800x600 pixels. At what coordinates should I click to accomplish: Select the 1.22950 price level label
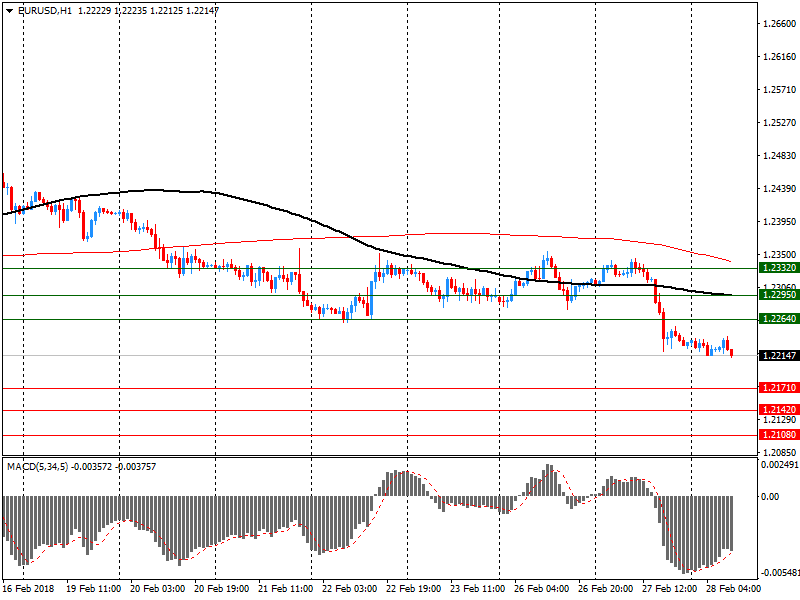click(x=778, y=295)
